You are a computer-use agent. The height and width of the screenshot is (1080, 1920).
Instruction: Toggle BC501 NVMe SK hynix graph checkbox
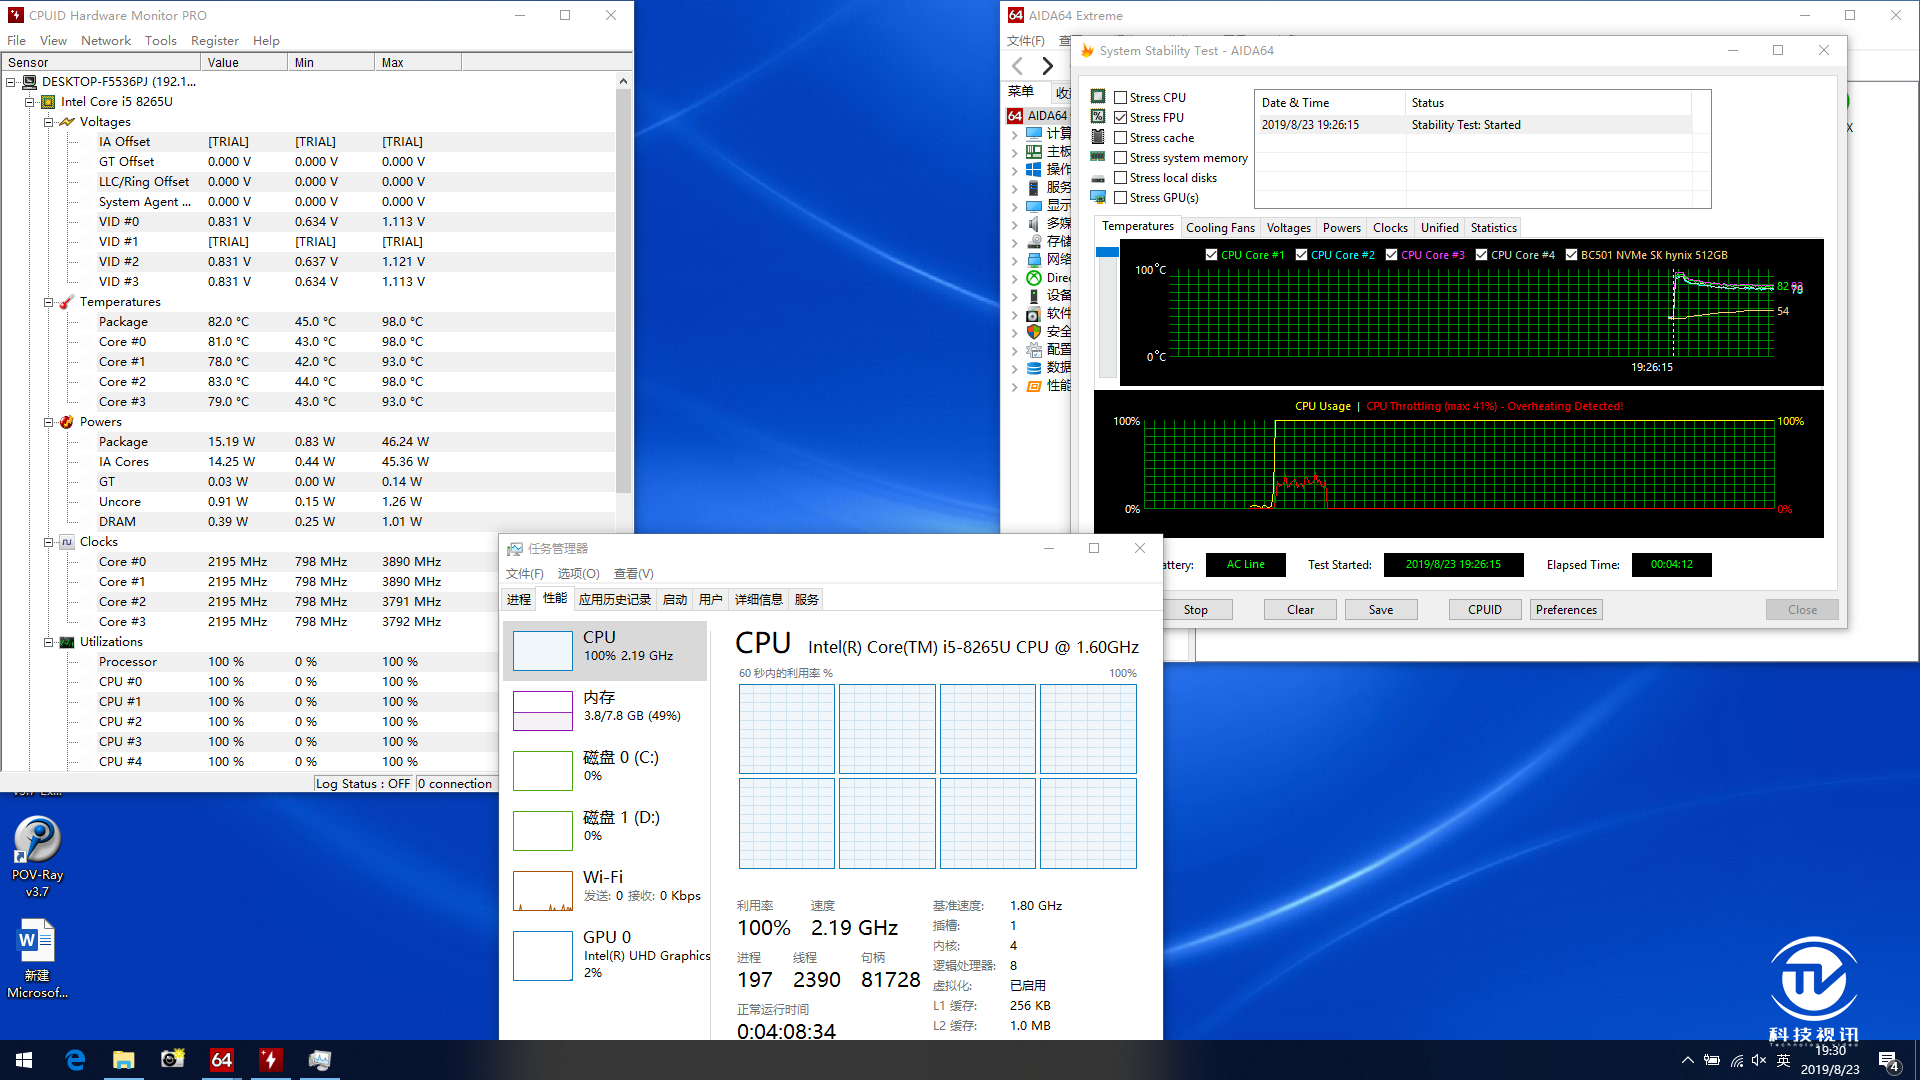[x=1571, y=254]
